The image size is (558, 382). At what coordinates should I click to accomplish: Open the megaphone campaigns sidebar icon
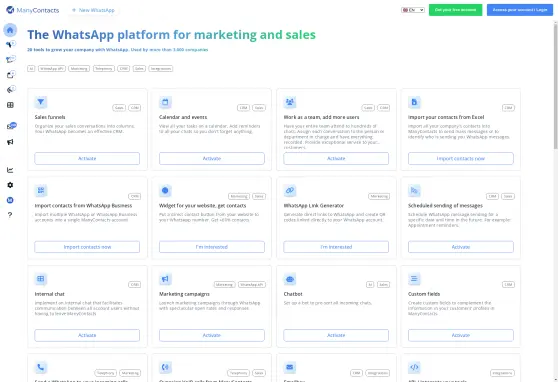[x=10, y=142]
